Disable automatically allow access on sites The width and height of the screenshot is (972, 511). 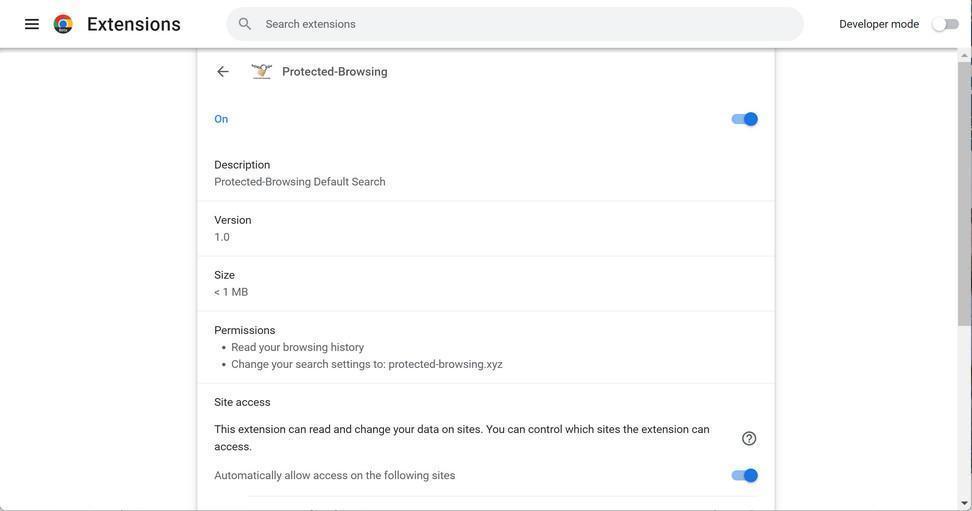pyautogui.click(x=745, y=476)
